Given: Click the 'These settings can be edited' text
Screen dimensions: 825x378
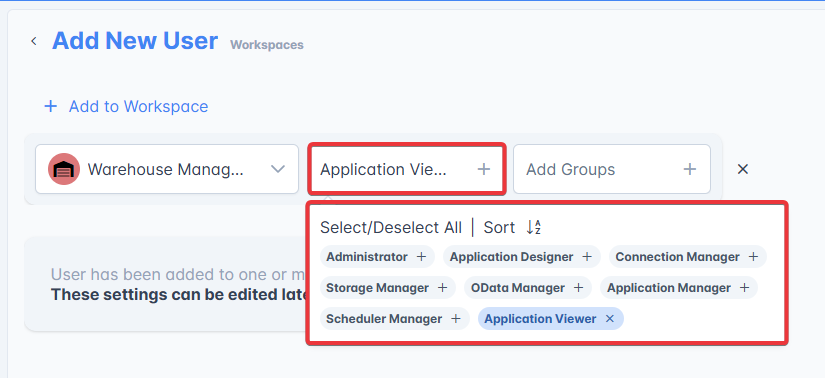Looking at the screenshot, I should coord(179,295).
